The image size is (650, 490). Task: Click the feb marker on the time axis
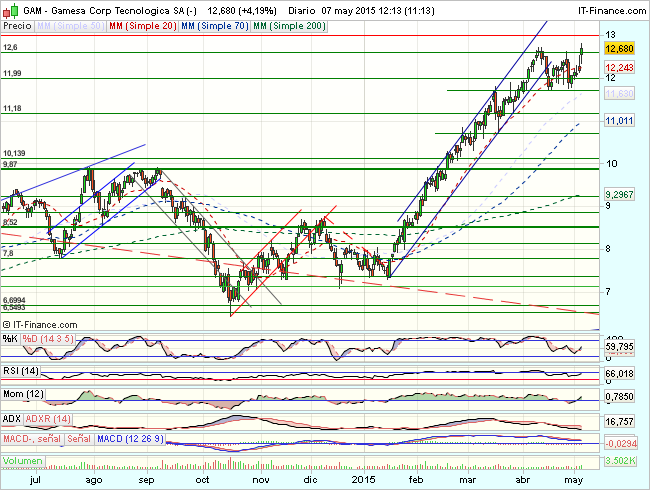[416, 480]
